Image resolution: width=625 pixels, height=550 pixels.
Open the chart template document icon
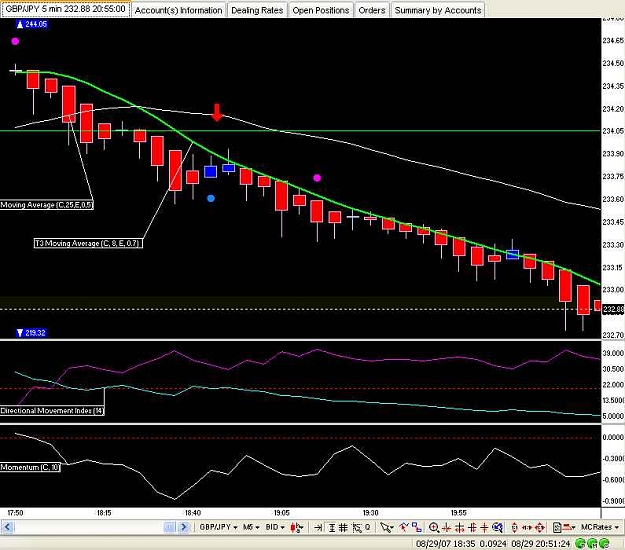(x=557, y=528)
